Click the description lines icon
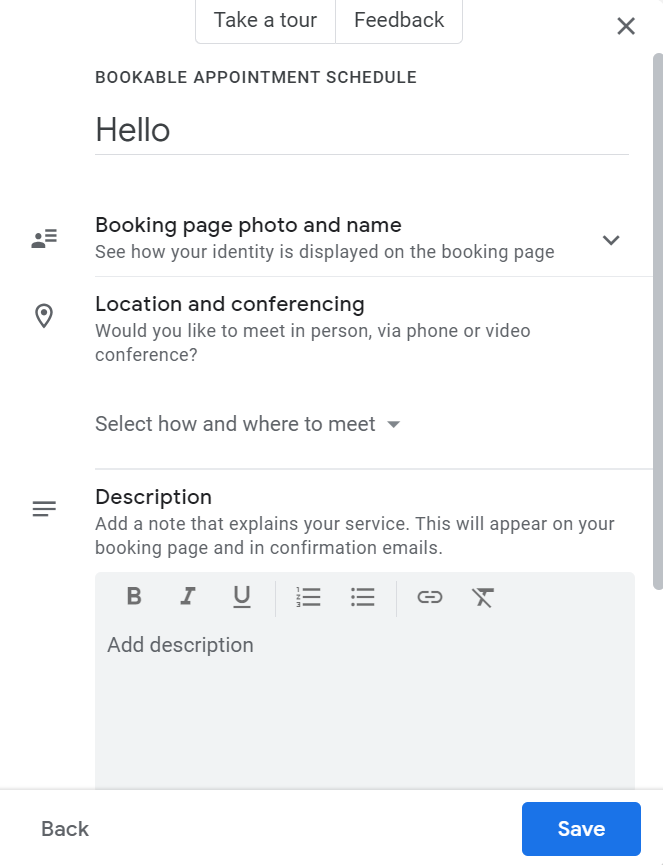The width and height of the screenshot is (663, 865). coord(44,509)
